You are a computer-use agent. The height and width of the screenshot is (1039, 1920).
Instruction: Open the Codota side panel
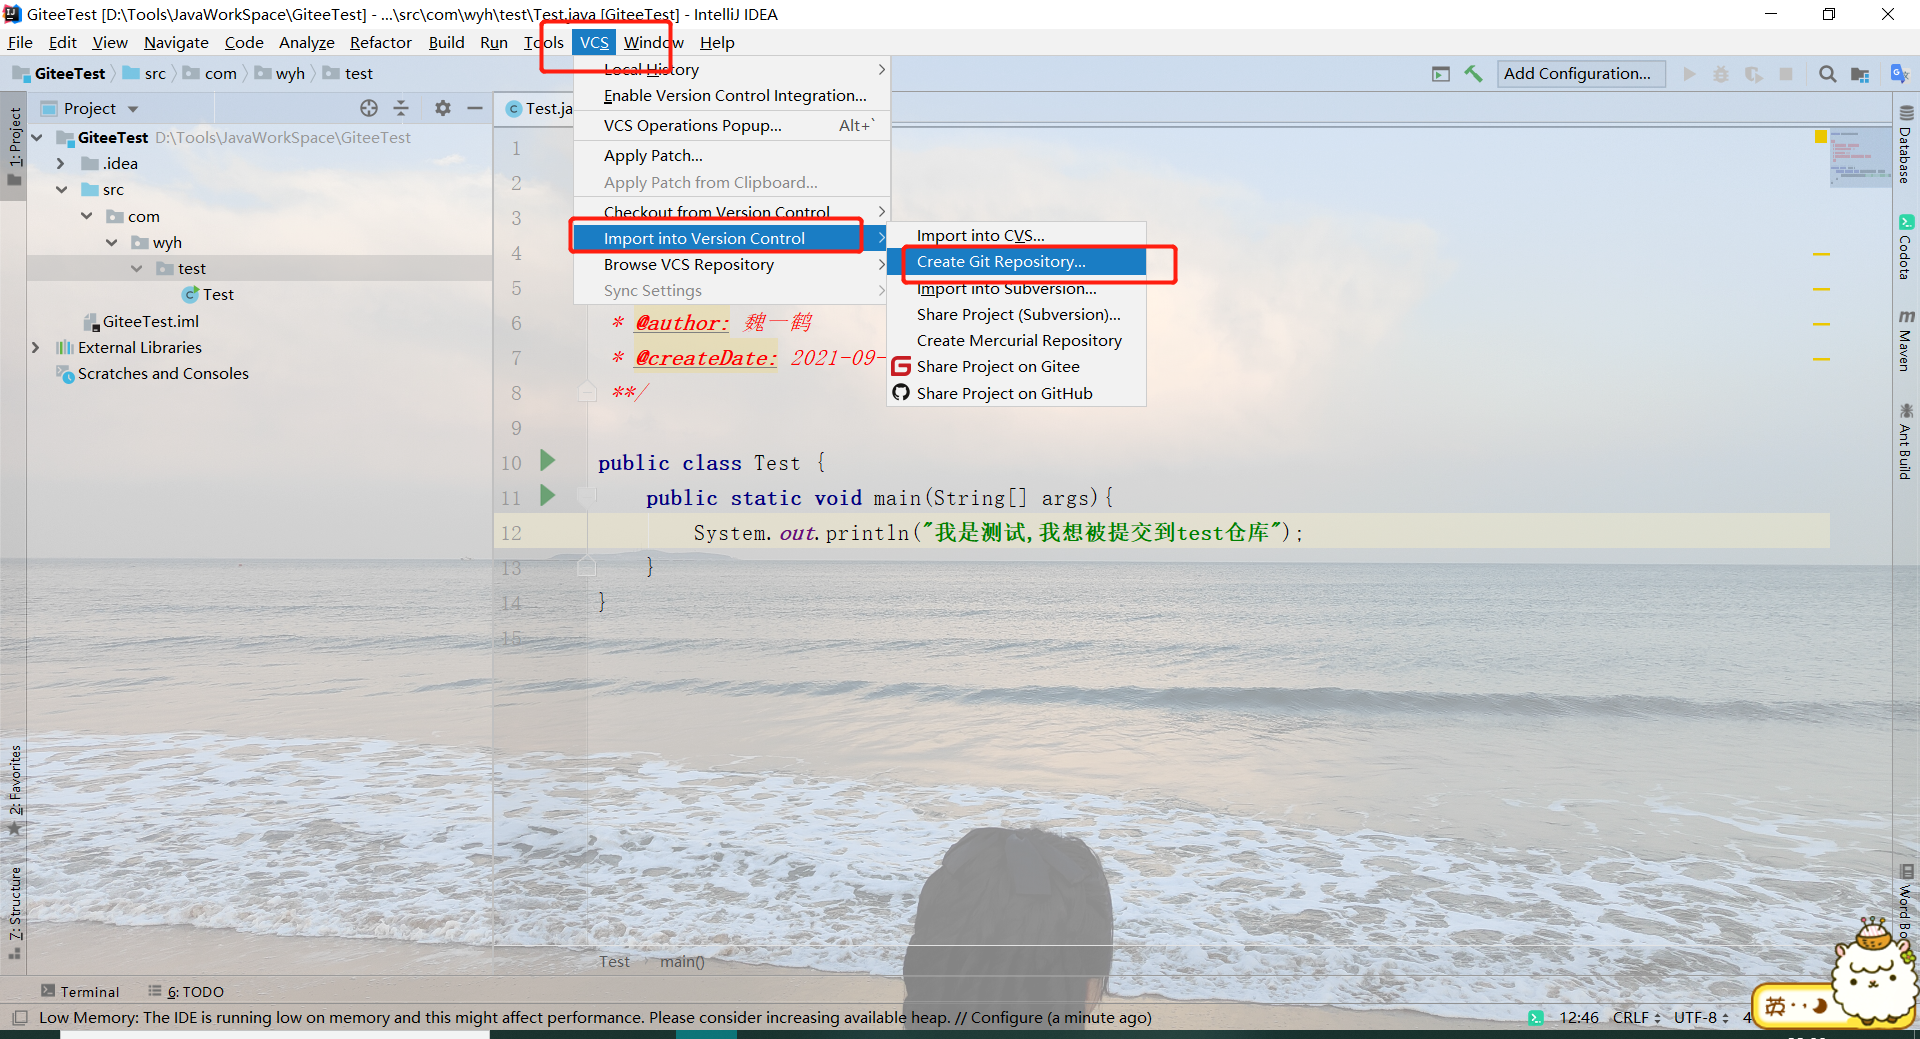(x=1906, y=247)
